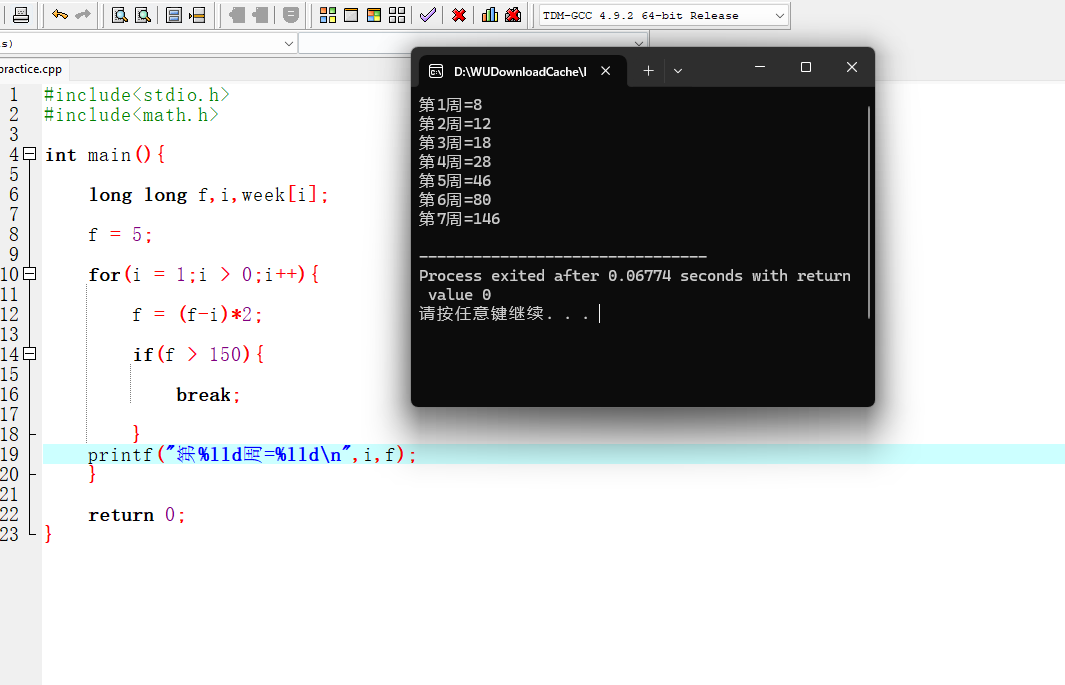Viewport: 1065px width, 685px height.
Task: Click terminal output '第3周=18'
Action: (x=454, y=143)
